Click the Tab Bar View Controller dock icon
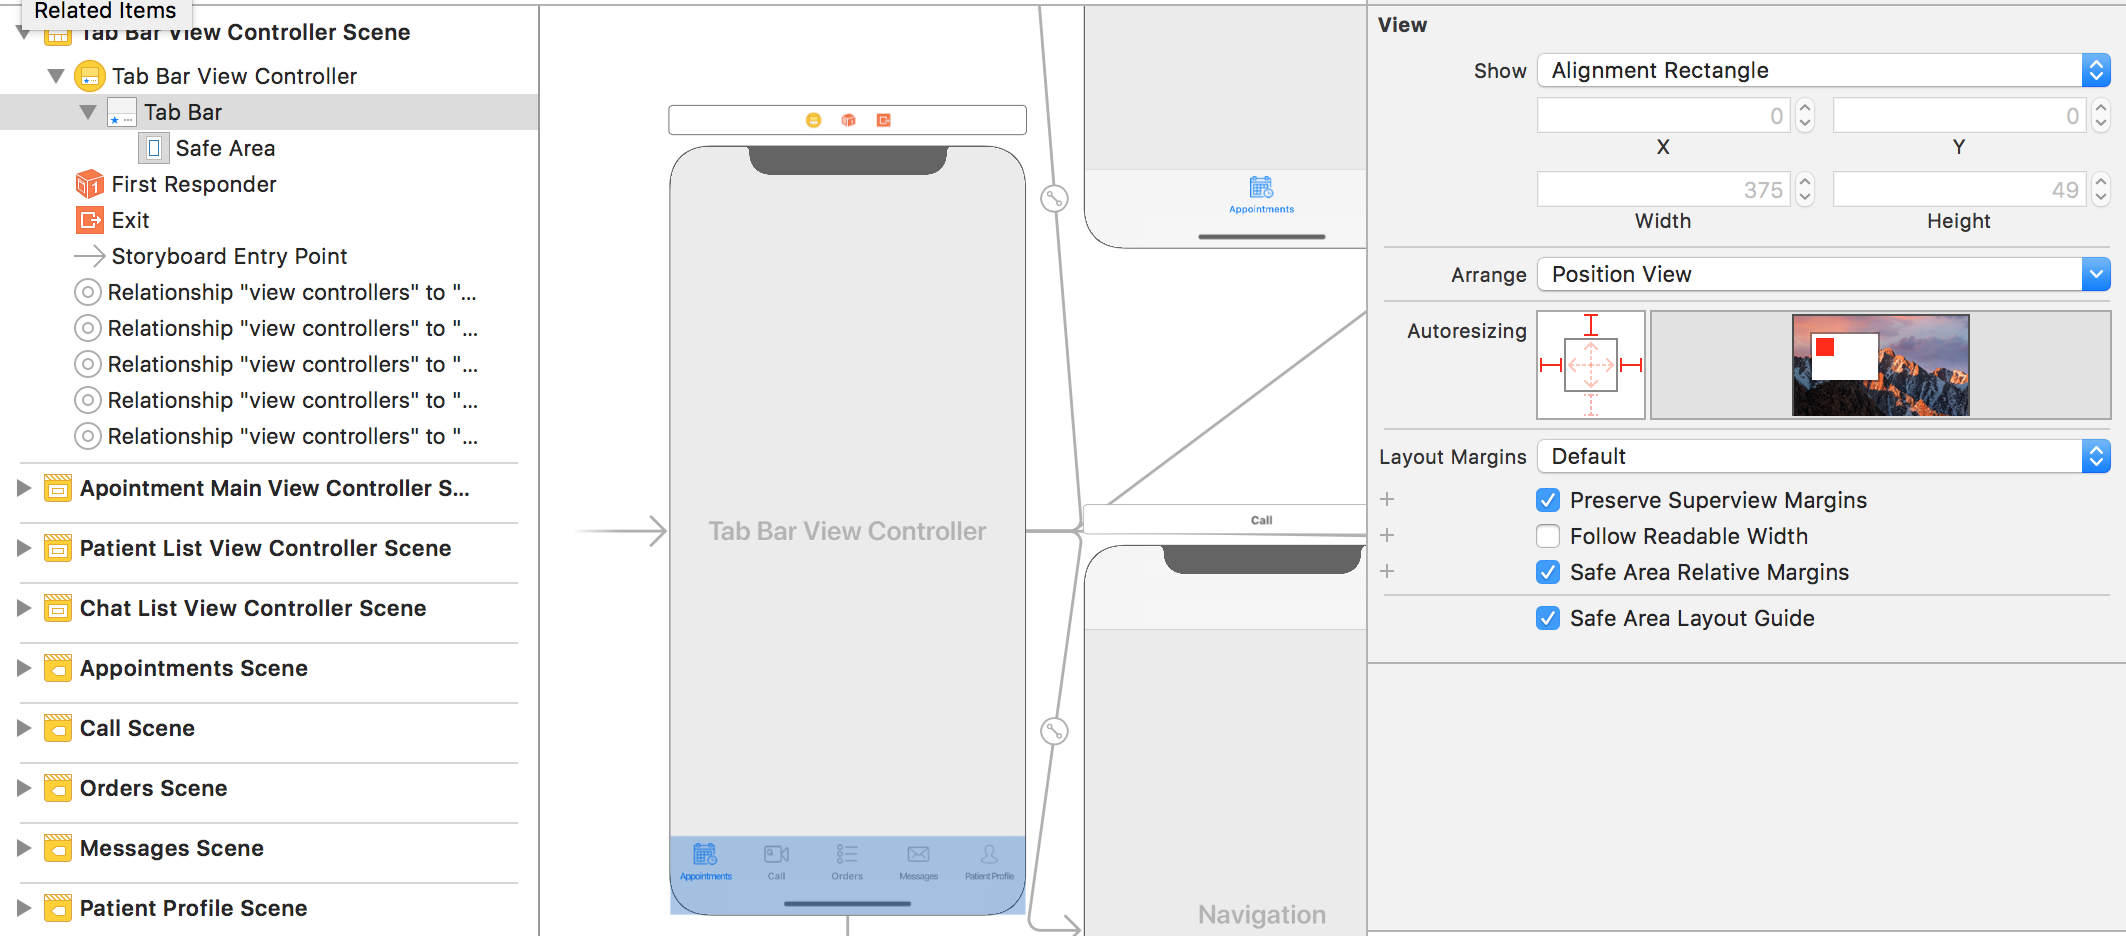The height and width of the screenshot is (936, 2126). 813,120
